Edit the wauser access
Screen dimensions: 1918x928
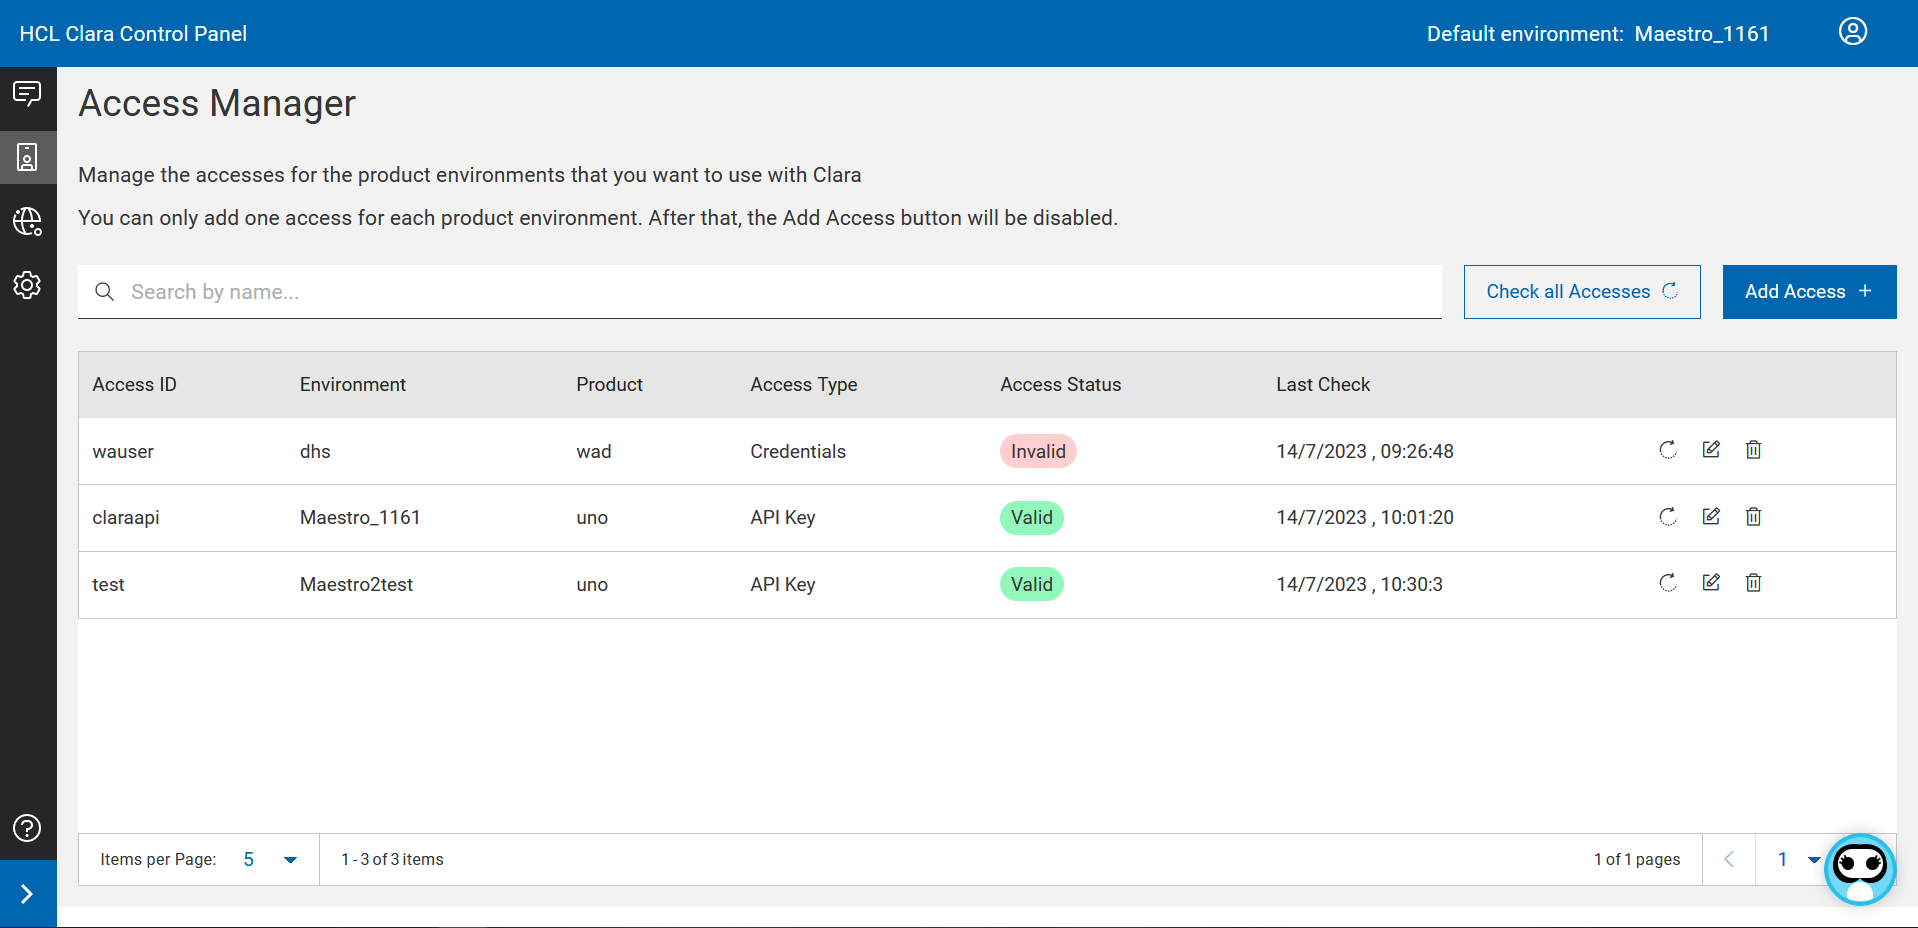1711,450
